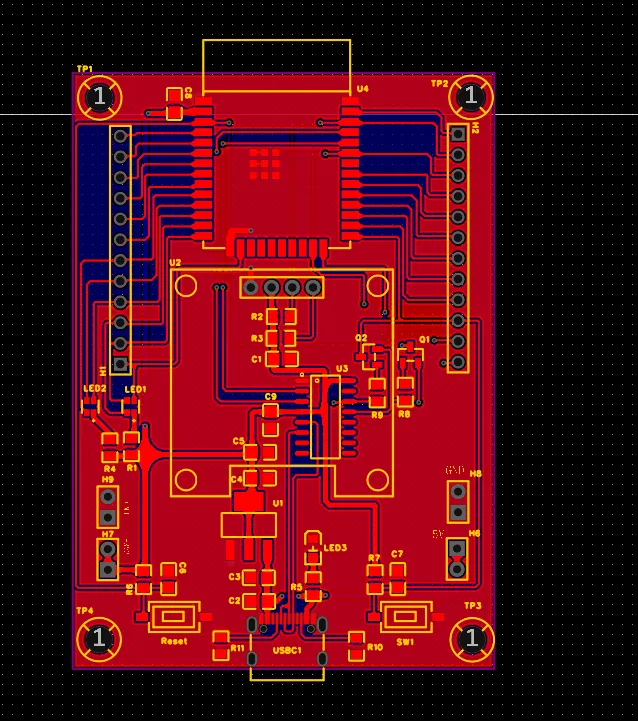Select the Reset push button footprint
Screen dimensions: 638x721
(x=174, y=617)
